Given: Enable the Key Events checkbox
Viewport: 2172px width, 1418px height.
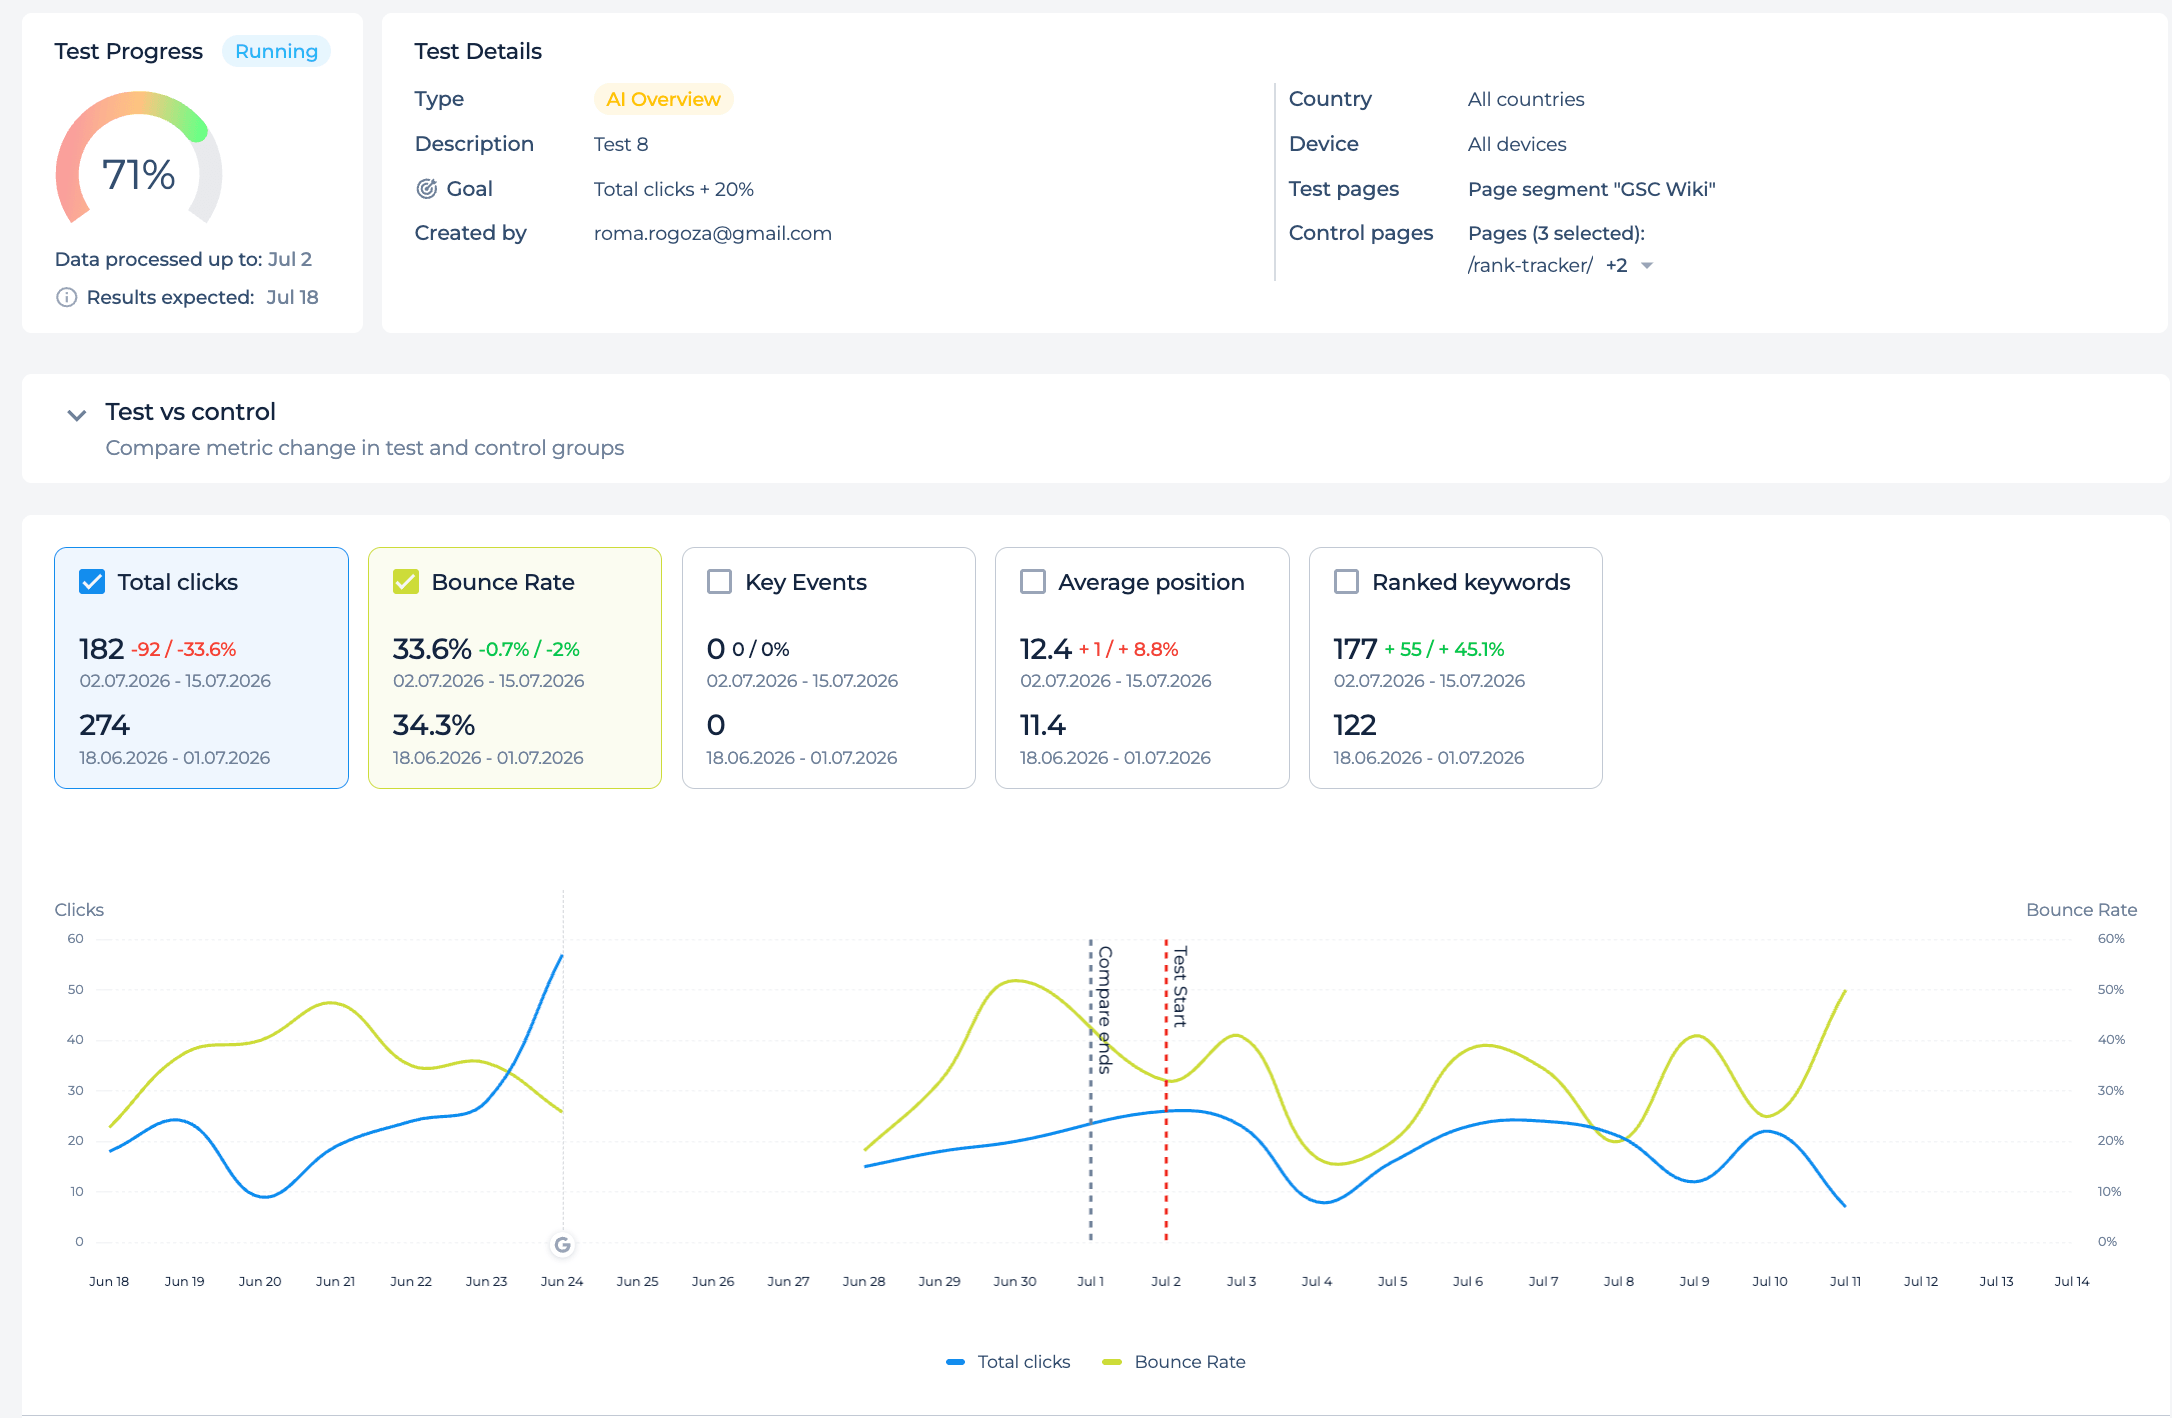Looking at the screenshot, I should pyautogui.click(x=719, y=582).
